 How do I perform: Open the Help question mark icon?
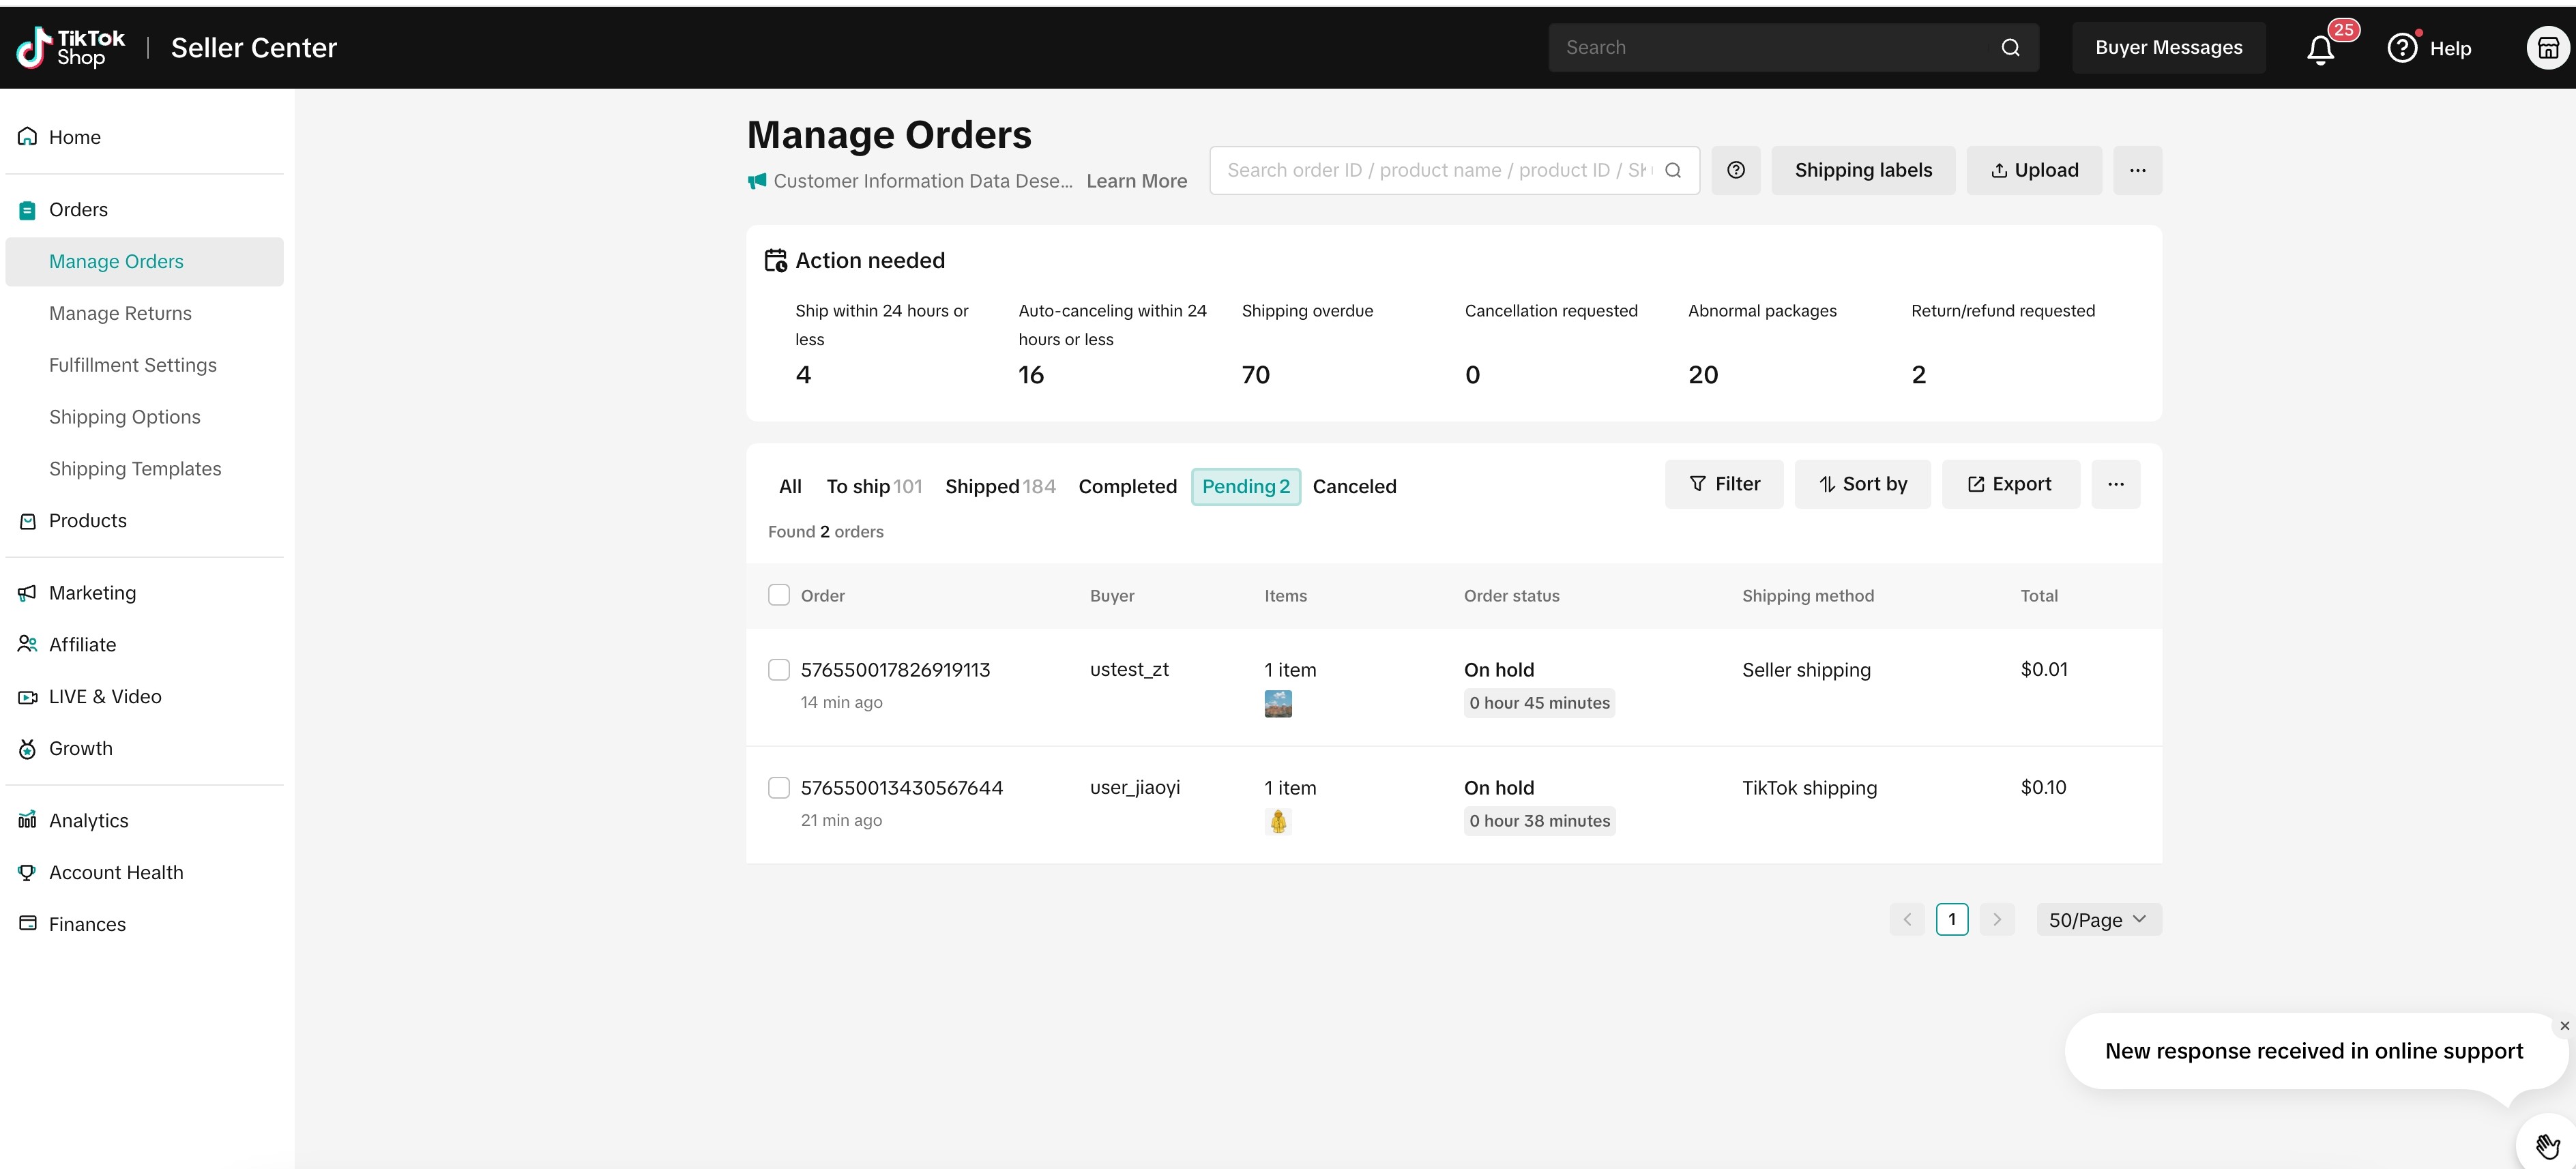point(2402,48)
